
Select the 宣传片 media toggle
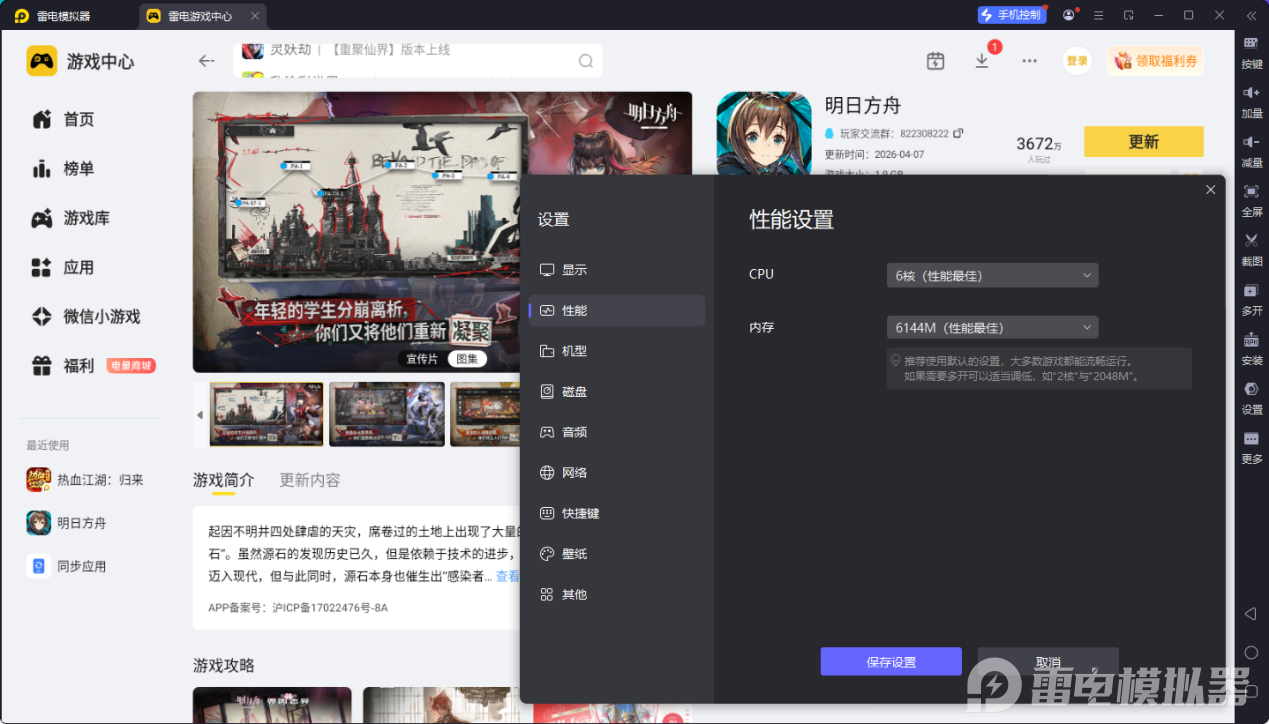(x=421, y=359)
